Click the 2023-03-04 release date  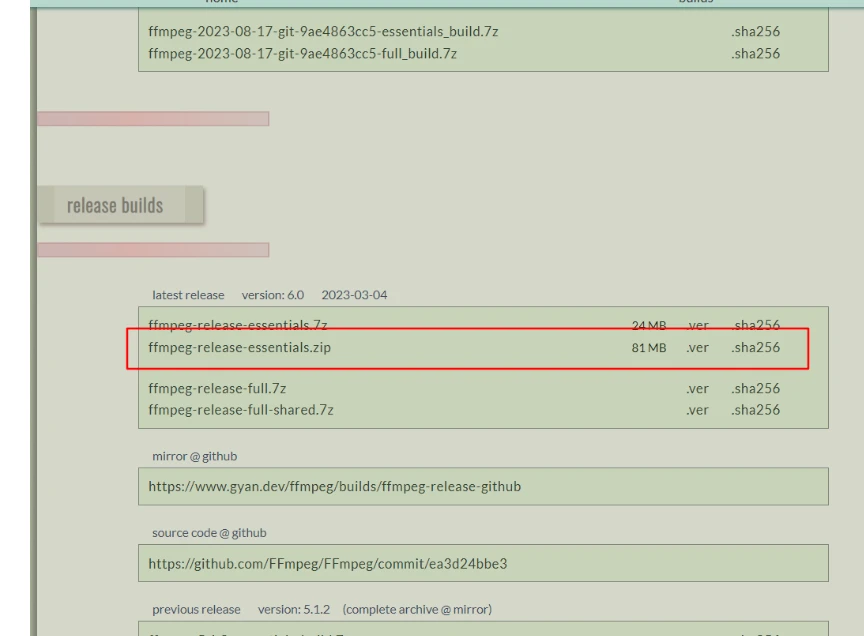pos(354,295)
